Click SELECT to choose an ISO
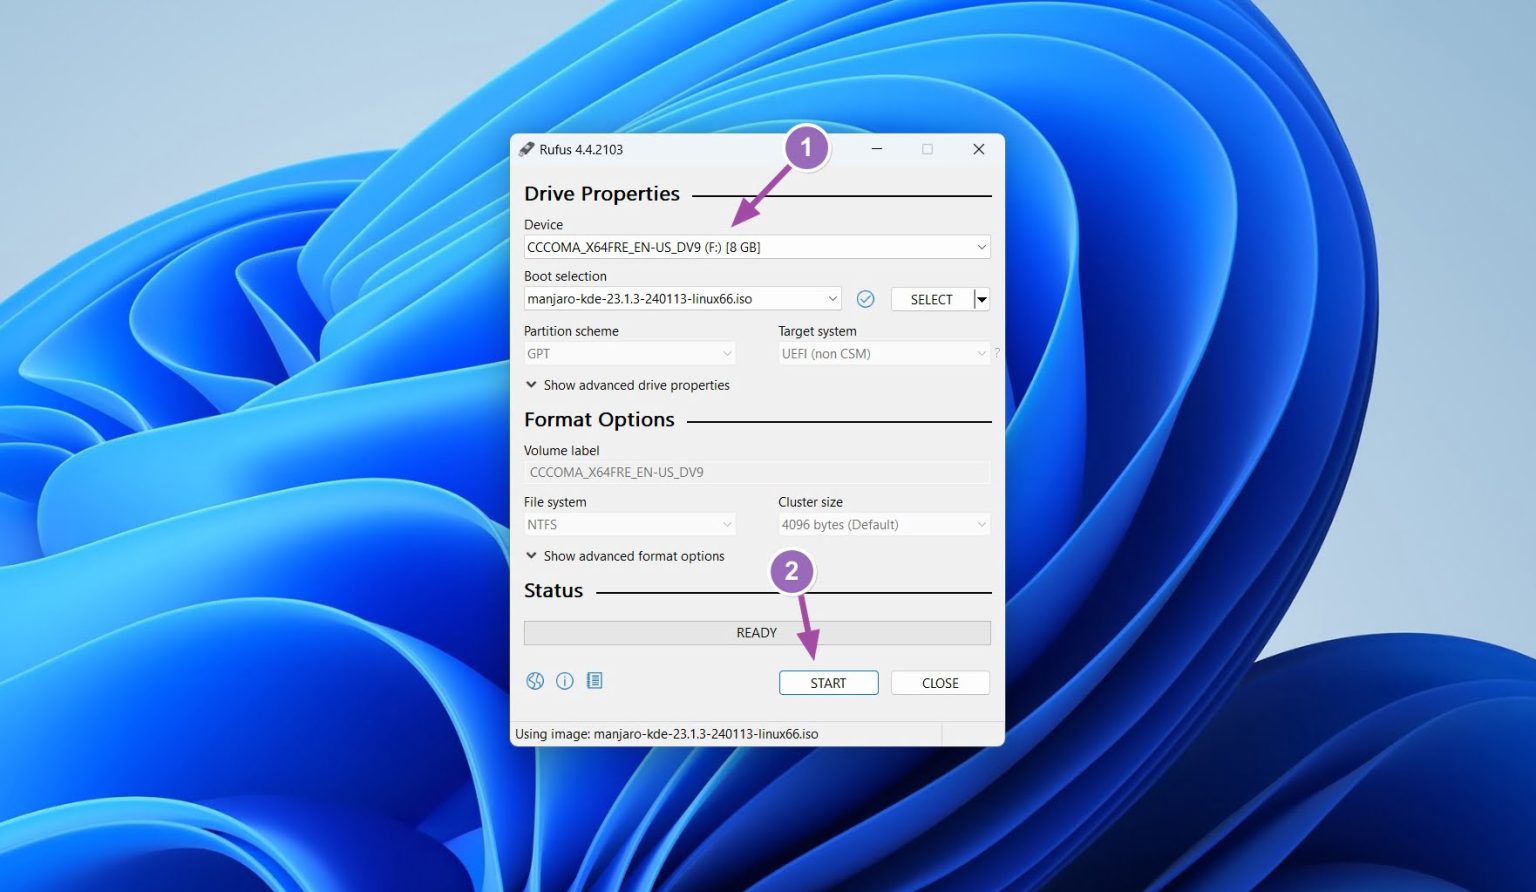 pos(930,298)
